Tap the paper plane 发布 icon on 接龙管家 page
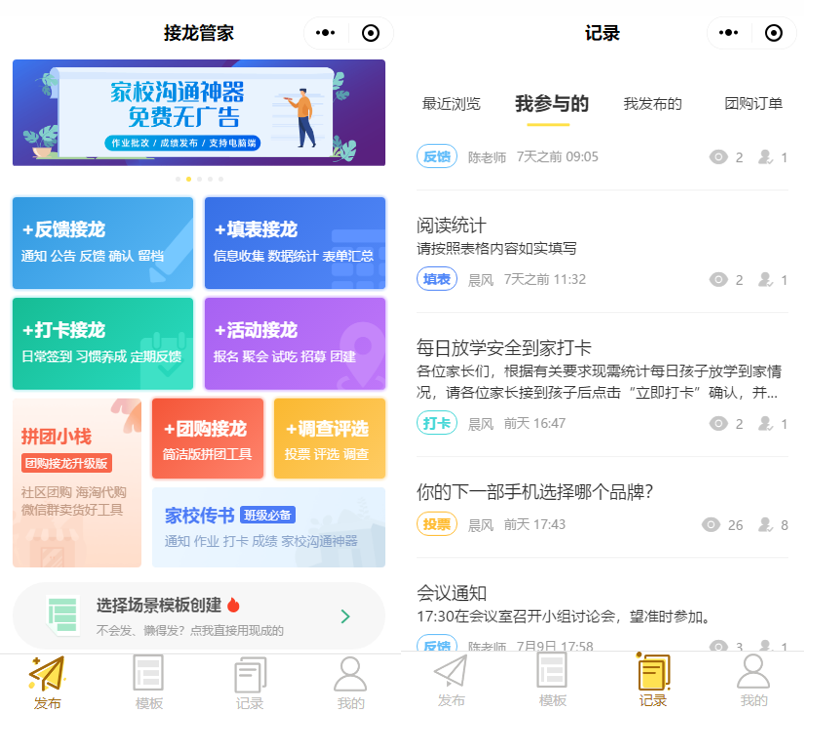The height and width of the screenshot is (732, 817). (x=47, y=674)
